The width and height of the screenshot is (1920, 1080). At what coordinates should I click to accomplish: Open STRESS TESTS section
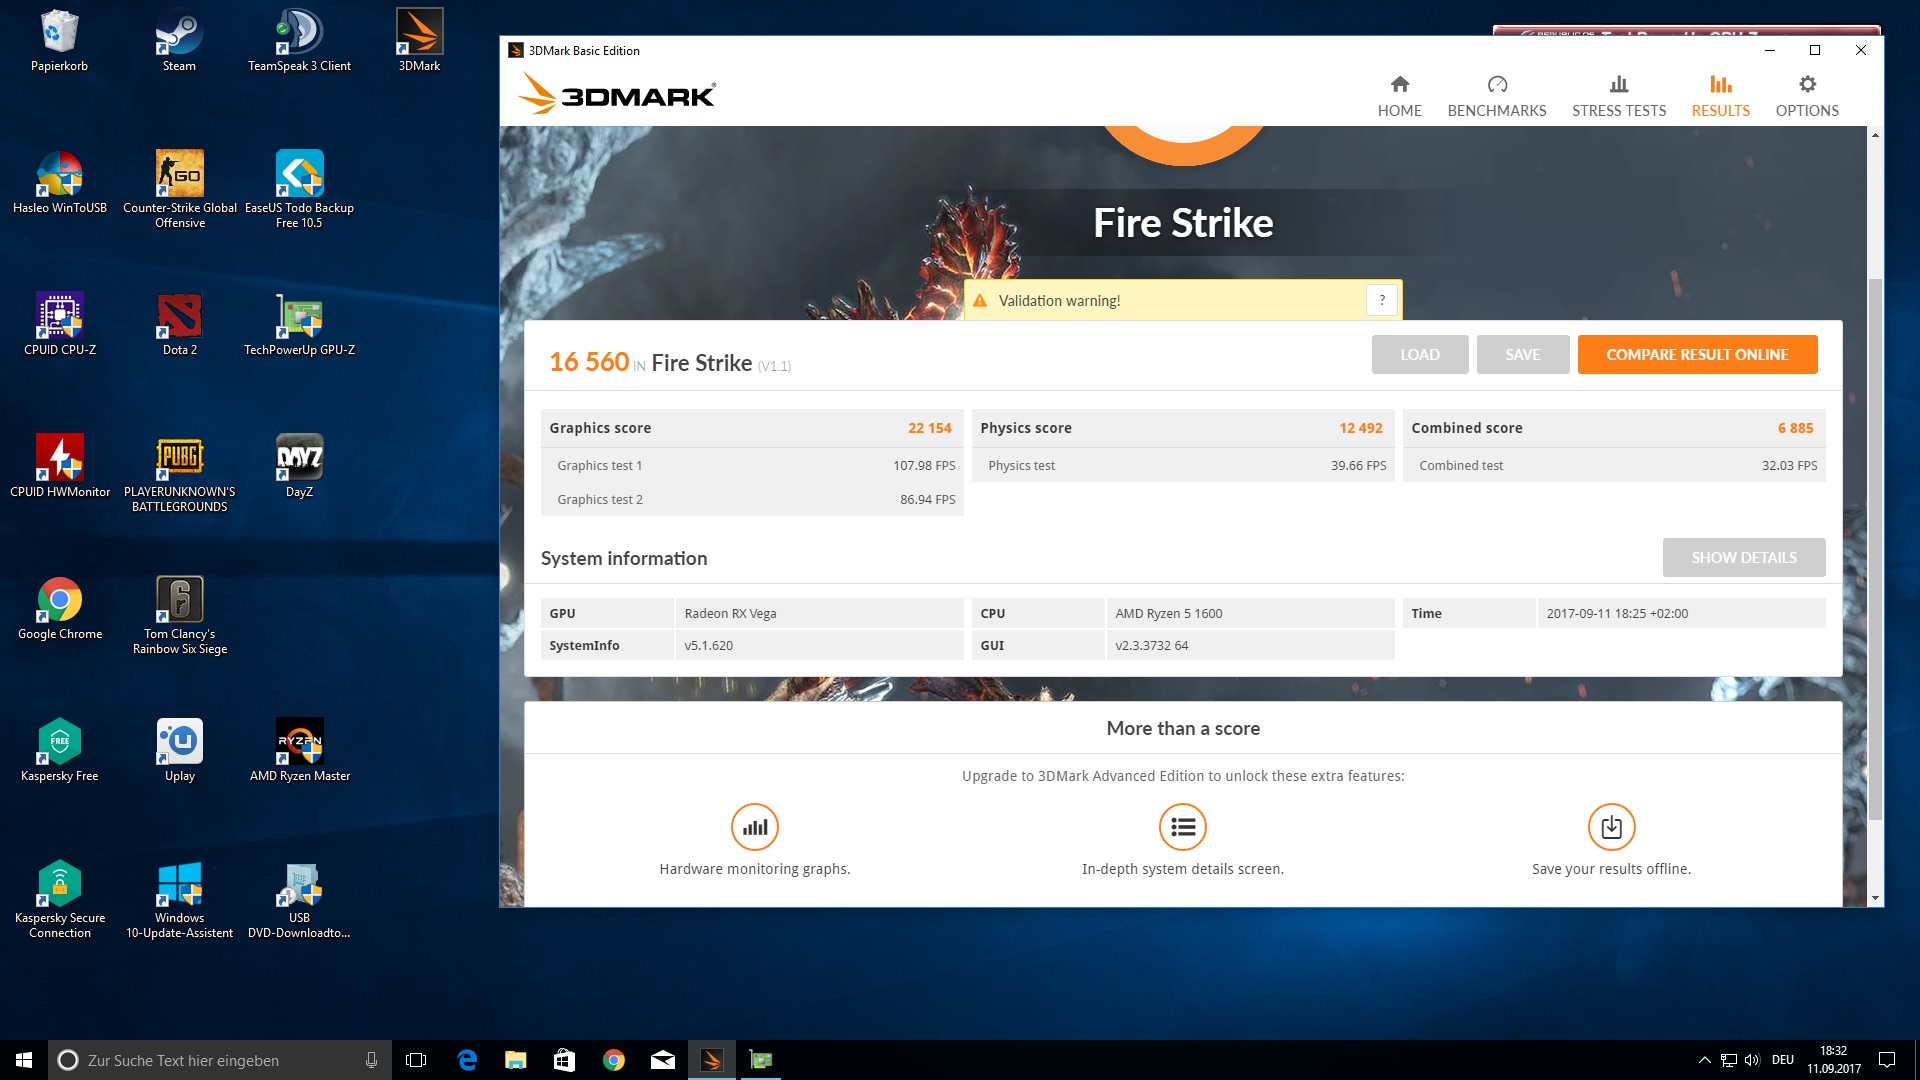point(1618,96)
